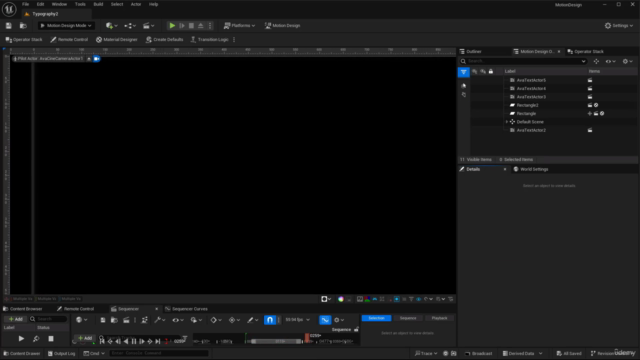Image resolution: width=640 pixels, height=360 pixels.
Task: Click the Remote Control play button
Action: 21,339
